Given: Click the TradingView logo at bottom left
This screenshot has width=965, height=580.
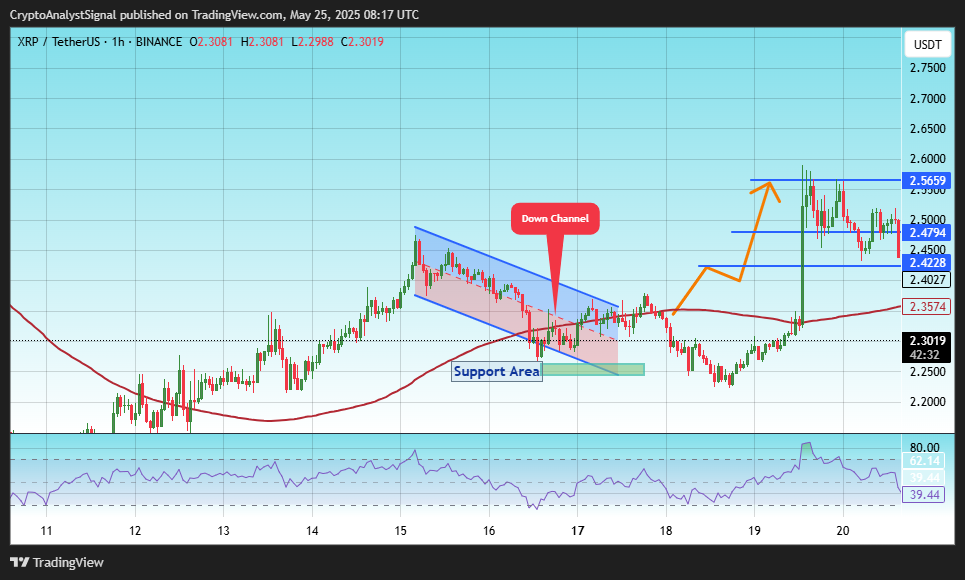Looking at the screenshot, I should point(57,562).
